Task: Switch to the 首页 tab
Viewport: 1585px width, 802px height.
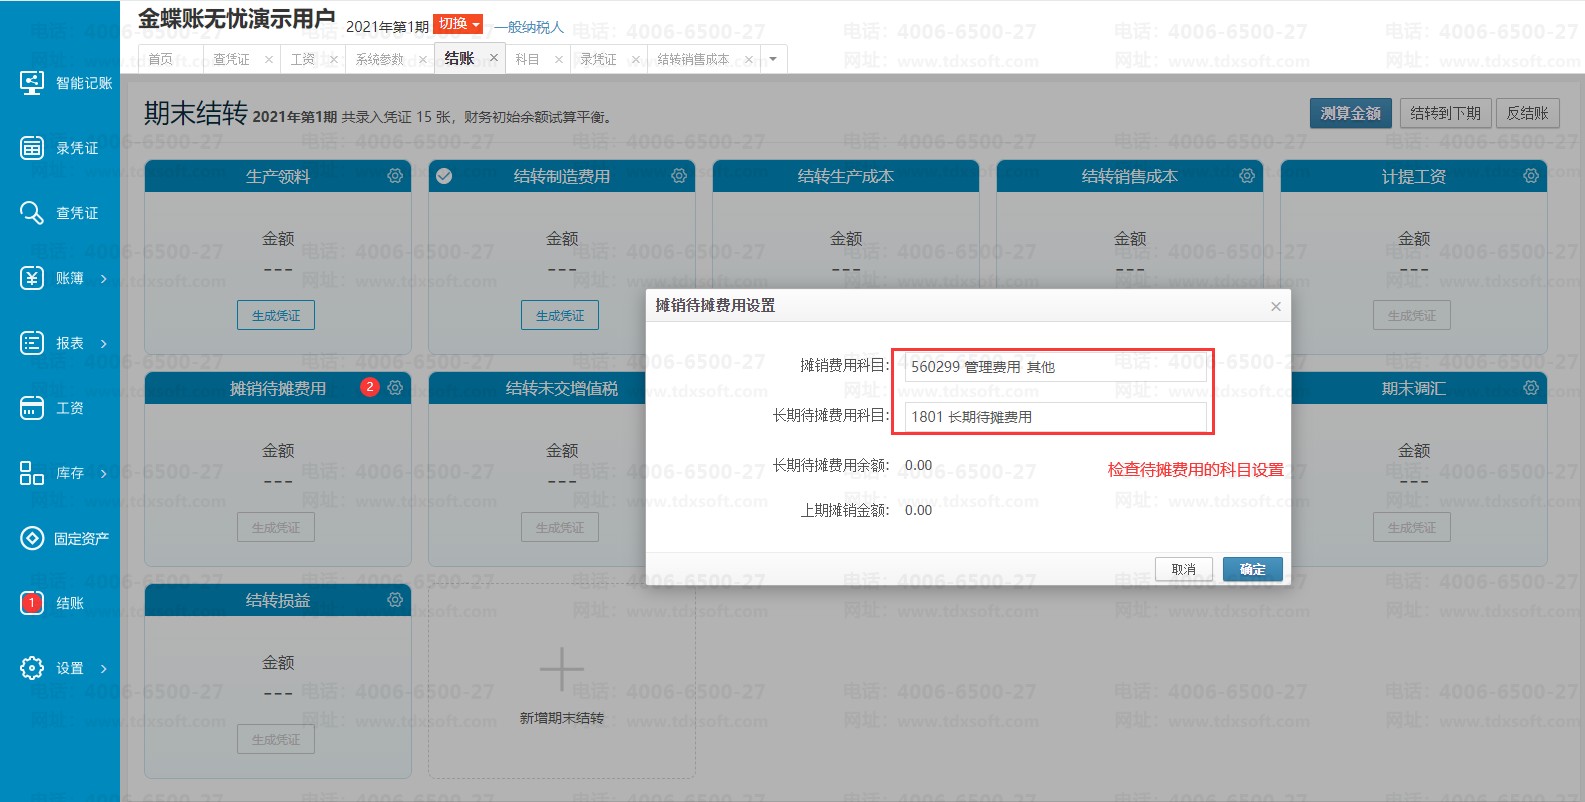Action: click(x=160, y=59)
